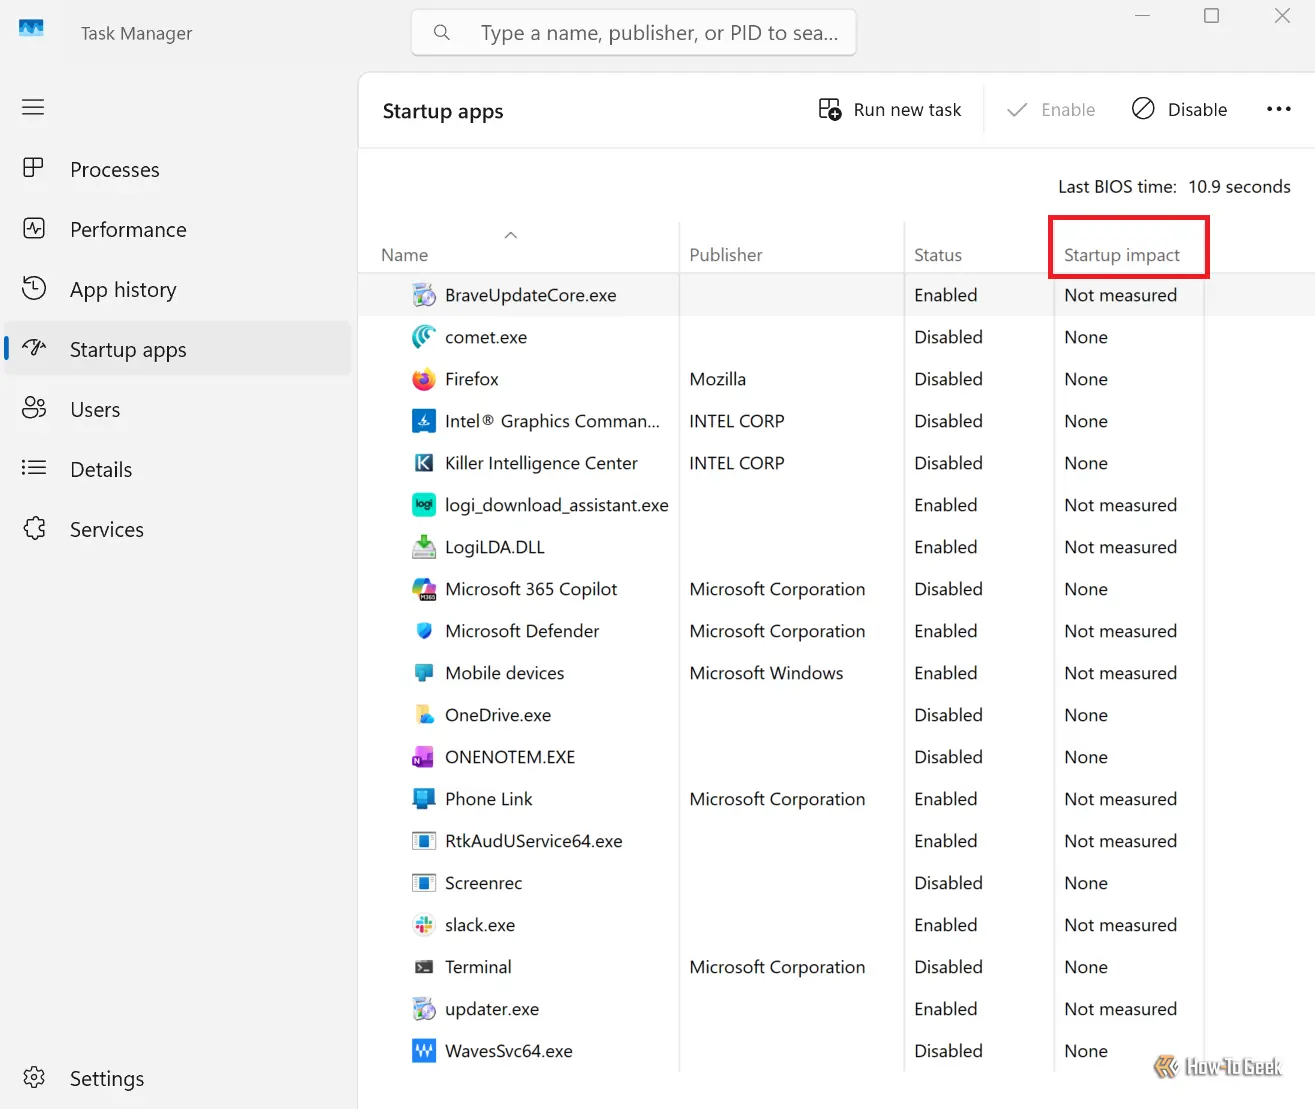Select the Killer Intelligence Center icon
Image resolution: width=1315 pixels, height=1109 pixels.
tap(424, 463)
